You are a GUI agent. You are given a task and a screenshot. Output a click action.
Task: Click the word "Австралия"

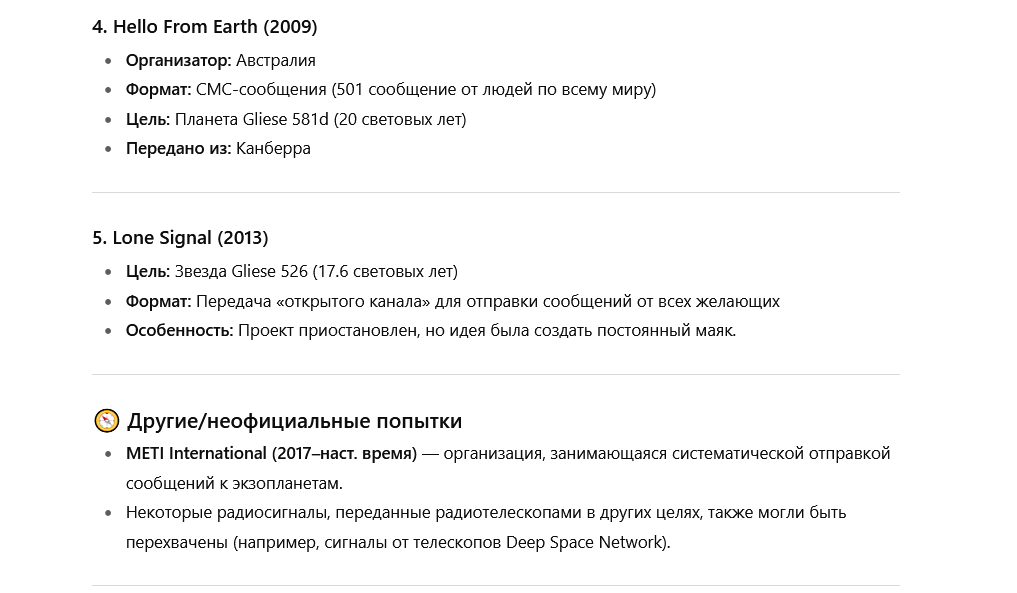click(x=276, y=60)
